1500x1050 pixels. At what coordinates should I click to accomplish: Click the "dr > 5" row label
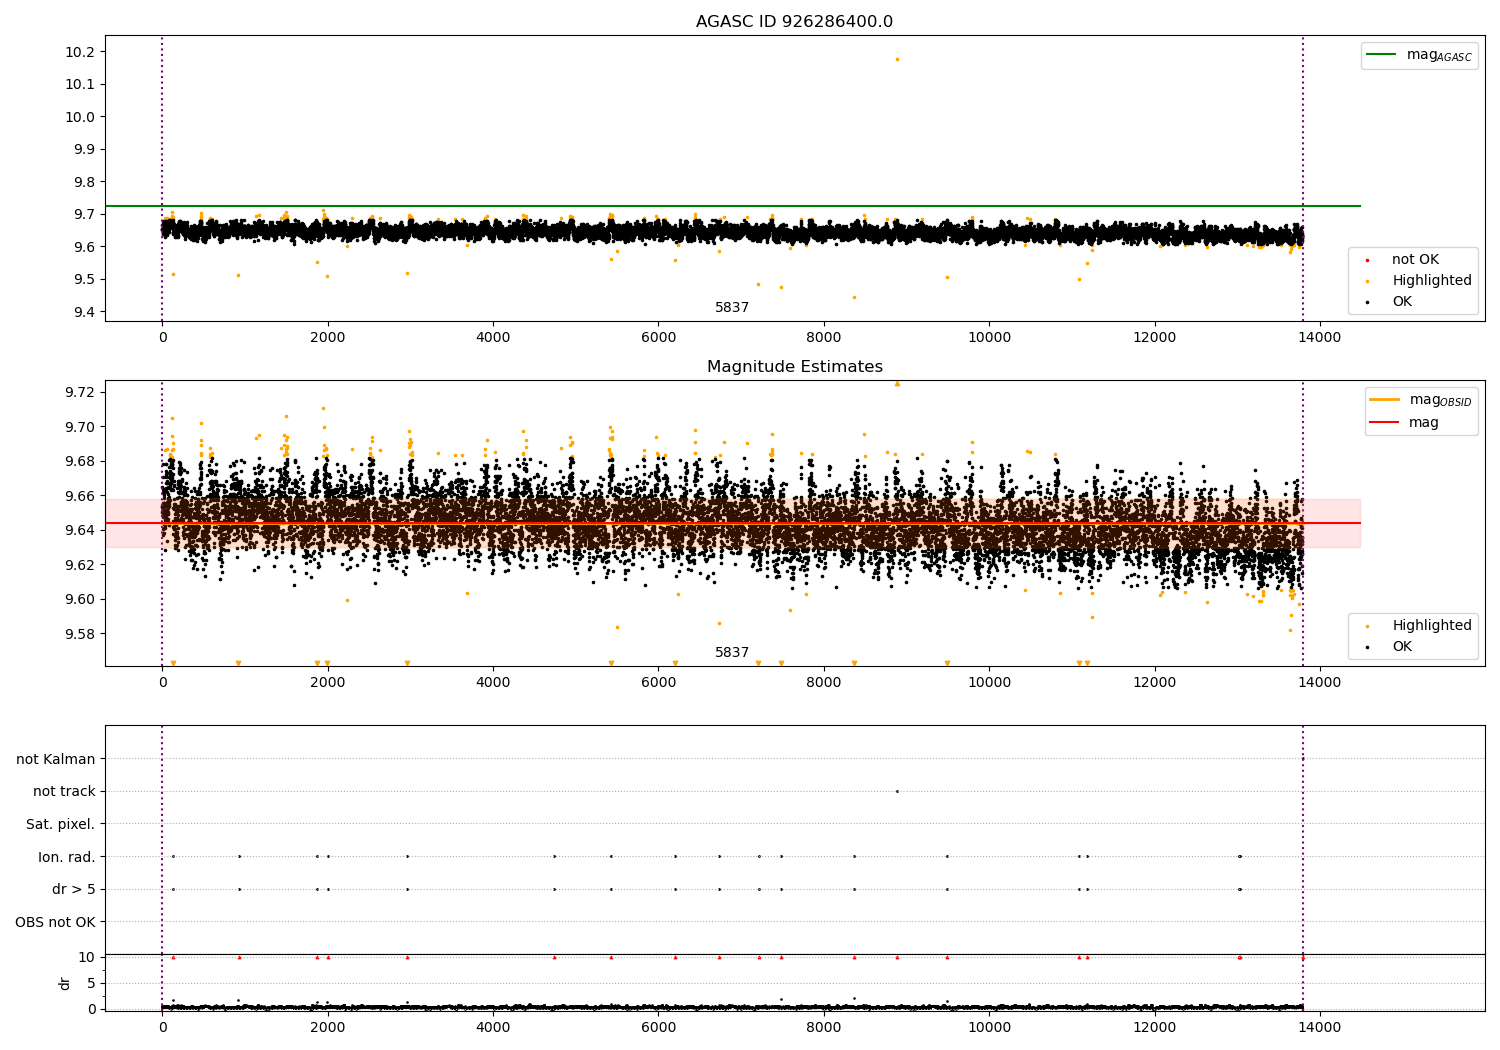click(74, 890)
